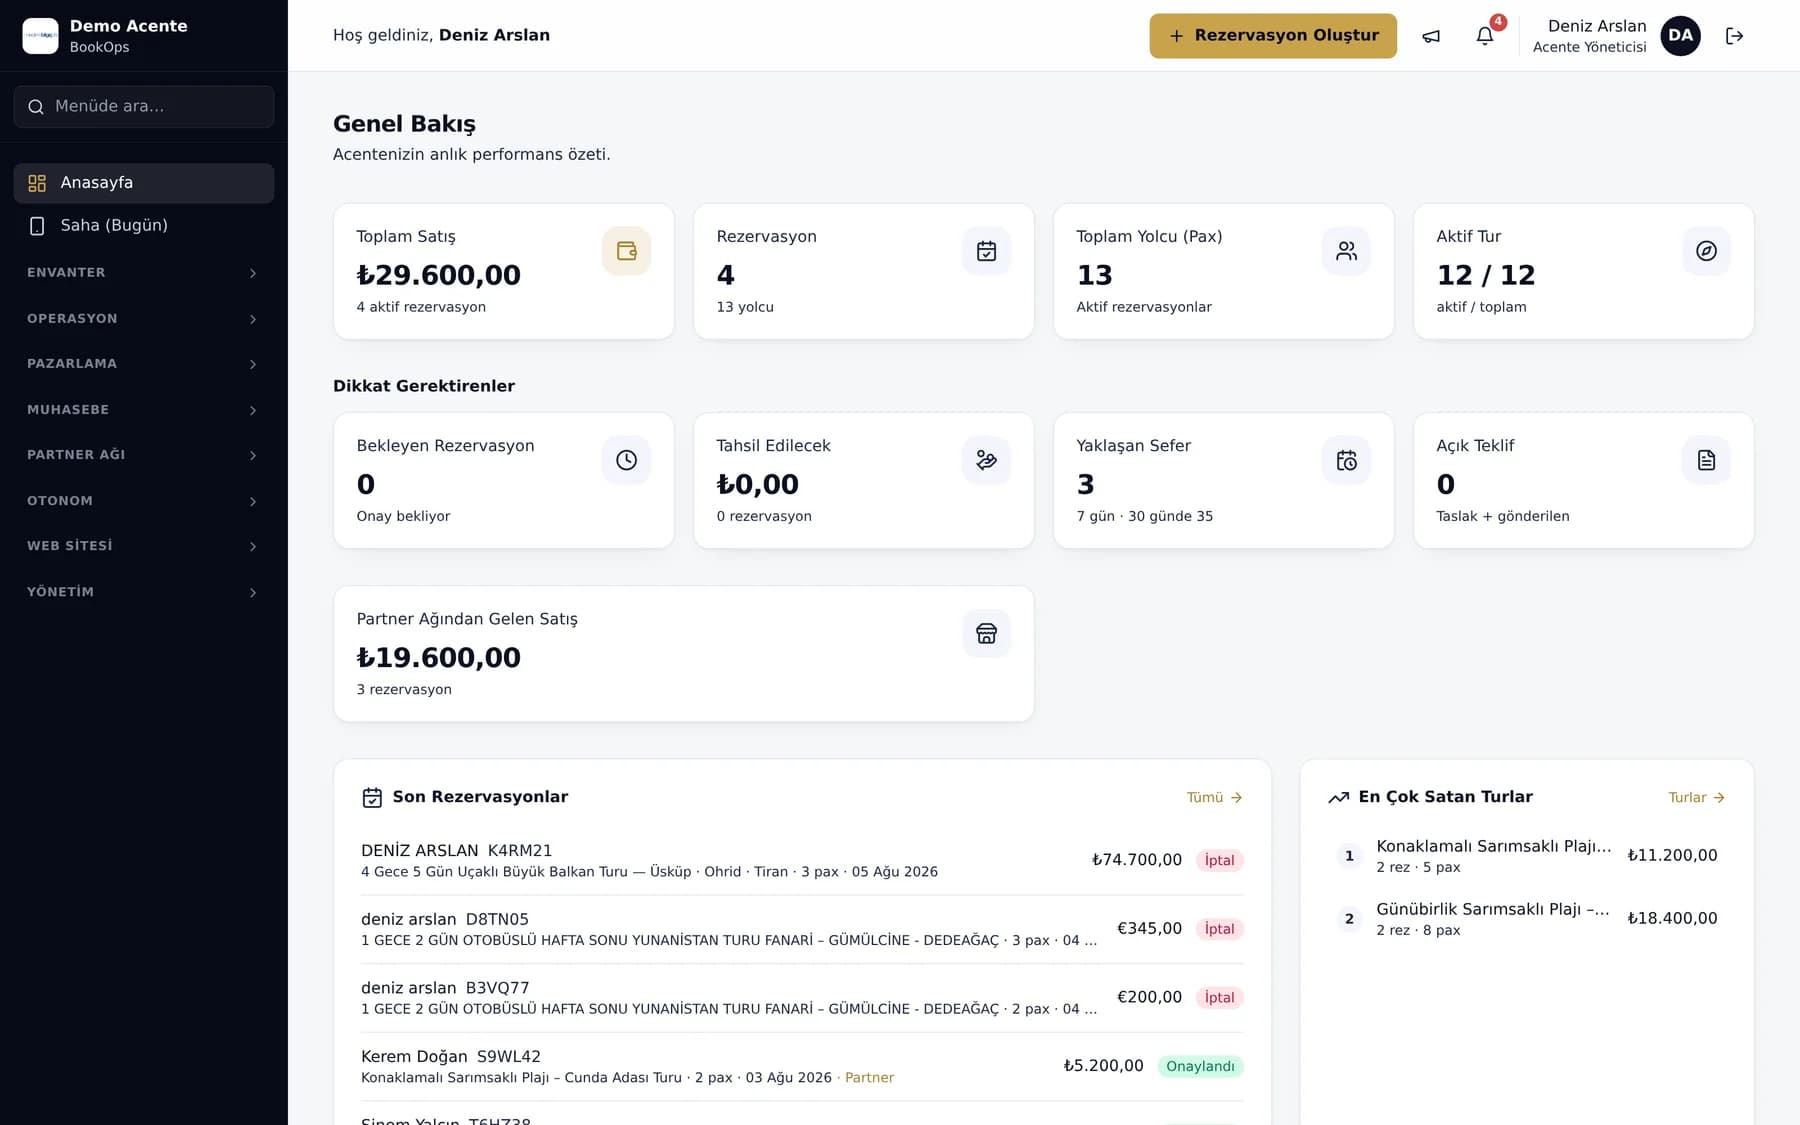Click İptal badge on the €200,00 row

(1219, 997)
